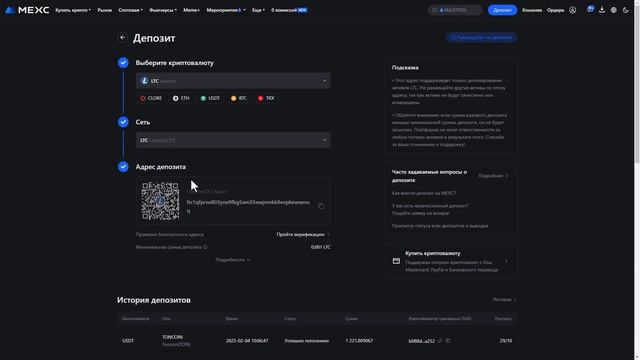Click the deposit status cell in history row
This screenshot has height=360, width=640.
coord(307,340)
